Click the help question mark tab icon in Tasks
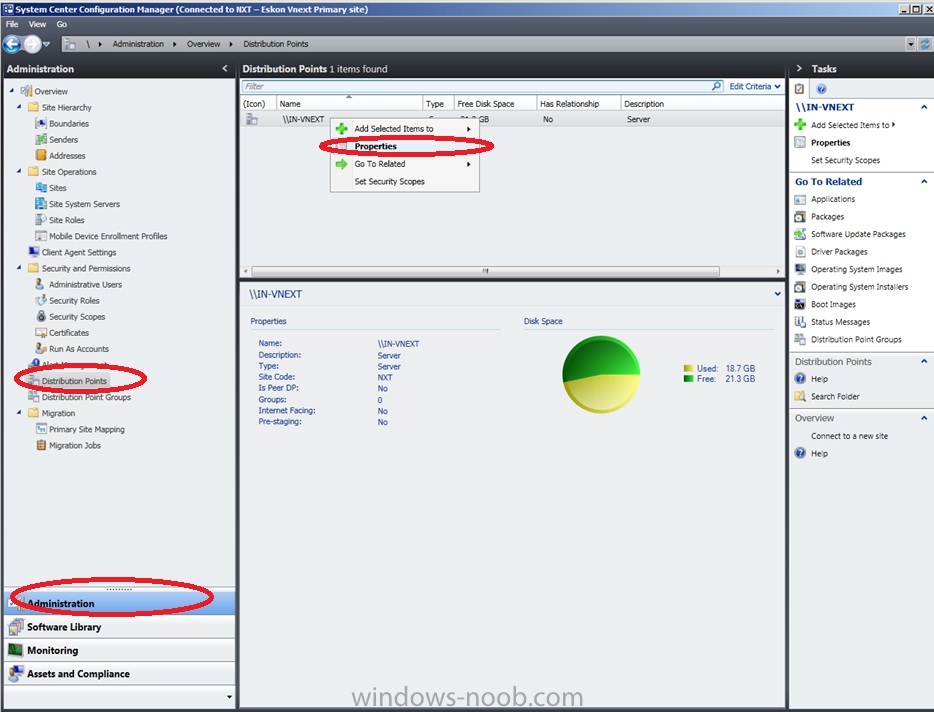This screenshot has width=934, height=712. 821,89
